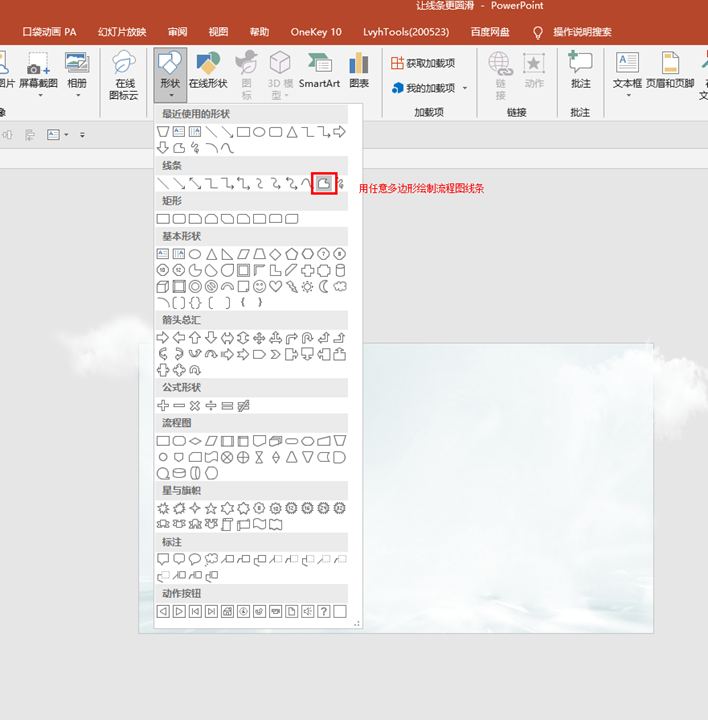Click the slide canvas with cloud background
The image size is (708, 720).
pos(507,487)
